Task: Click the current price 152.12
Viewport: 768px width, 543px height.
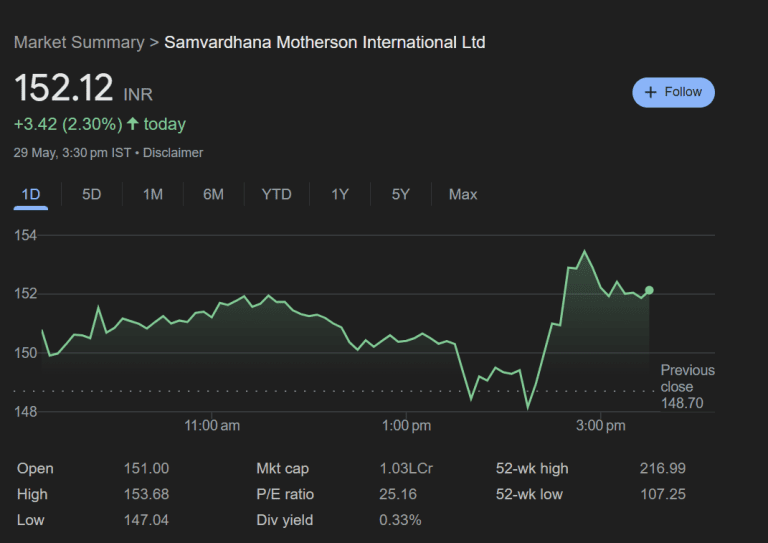Action: [x=64, y=88]
